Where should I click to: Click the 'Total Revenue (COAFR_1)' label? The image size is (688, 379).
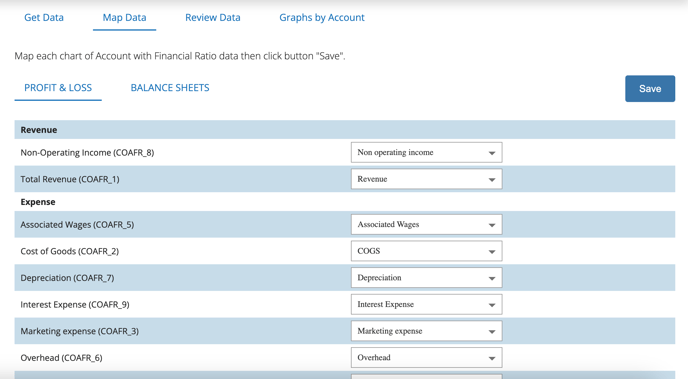coord(70,179)
